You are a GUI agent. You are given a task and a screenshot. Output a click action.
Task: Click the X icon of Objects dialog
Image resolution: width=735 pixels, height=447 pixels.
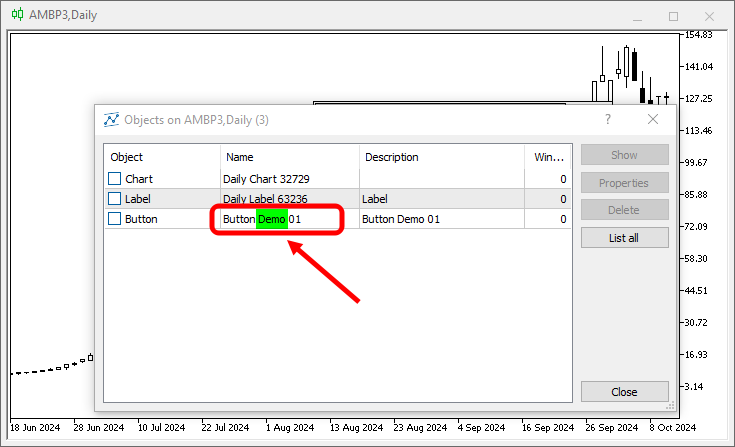(653, 119)
